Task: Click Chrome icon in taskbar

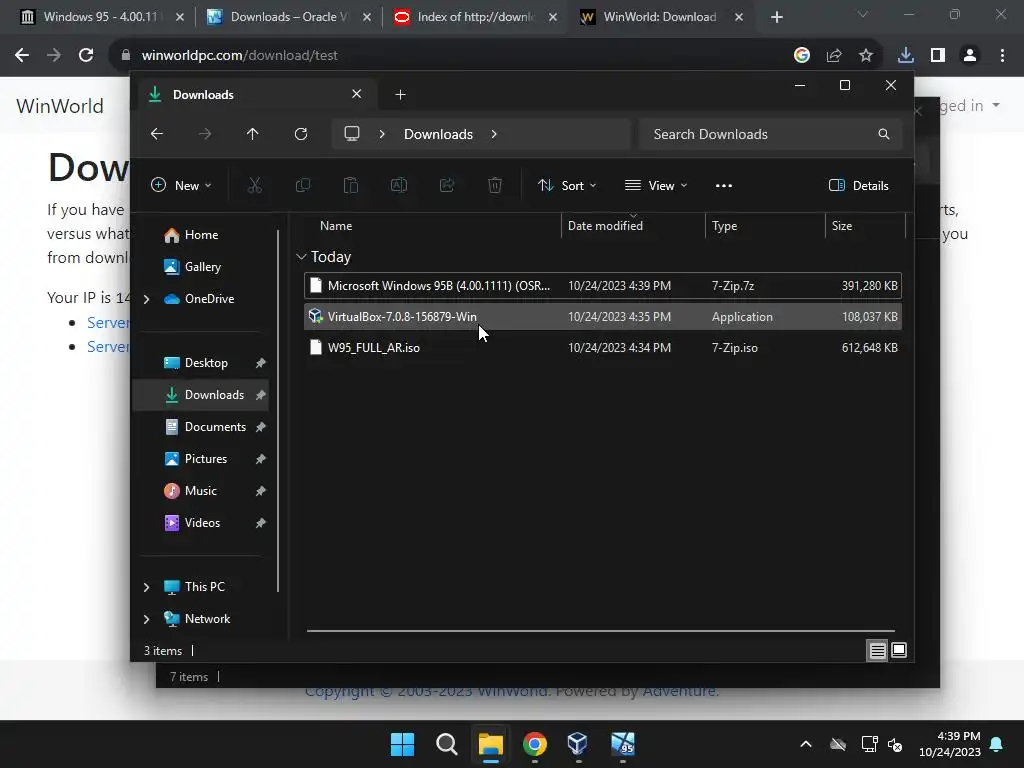Action: (534, 744)
